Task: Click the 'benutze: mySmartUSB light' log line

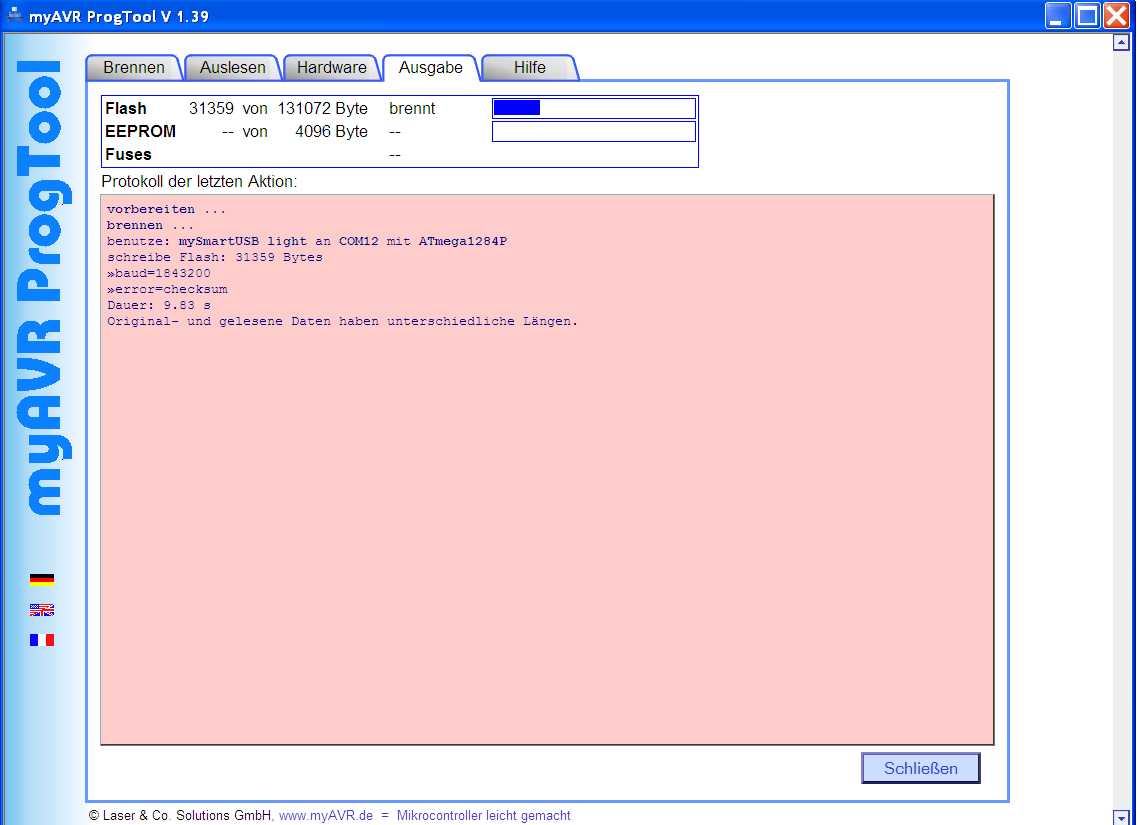Action: (x=306, y=241)
